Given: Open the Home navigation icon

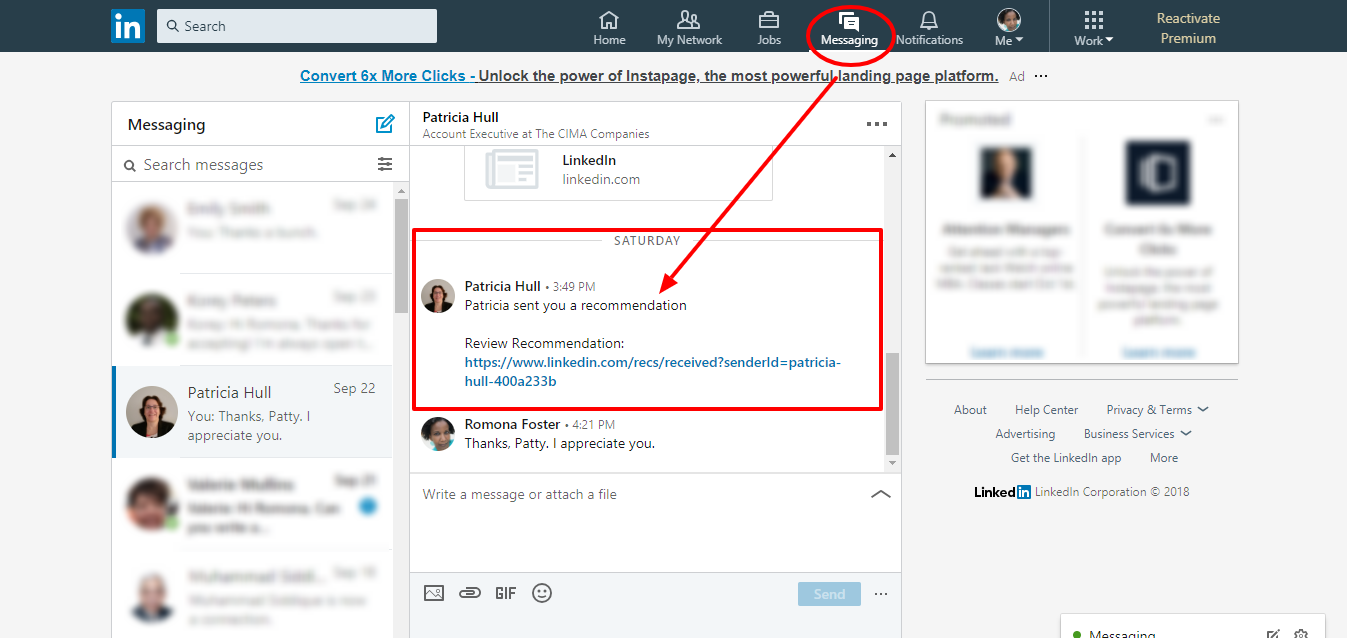Looking at the screenshot, I should pos(609,28).
